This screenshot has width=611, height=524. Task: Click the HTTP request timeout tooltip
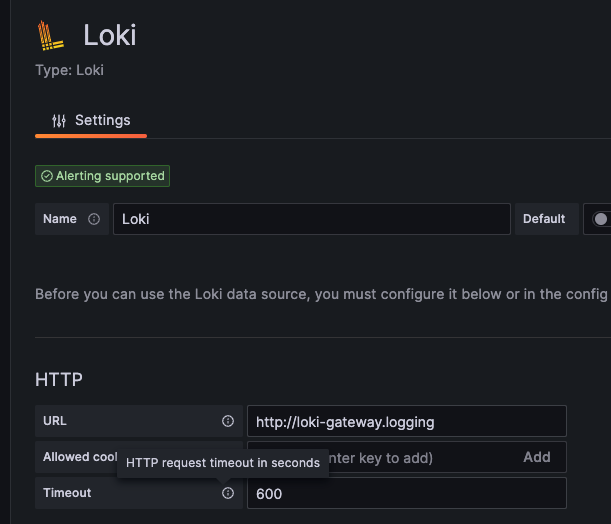[x=223, y=463]
